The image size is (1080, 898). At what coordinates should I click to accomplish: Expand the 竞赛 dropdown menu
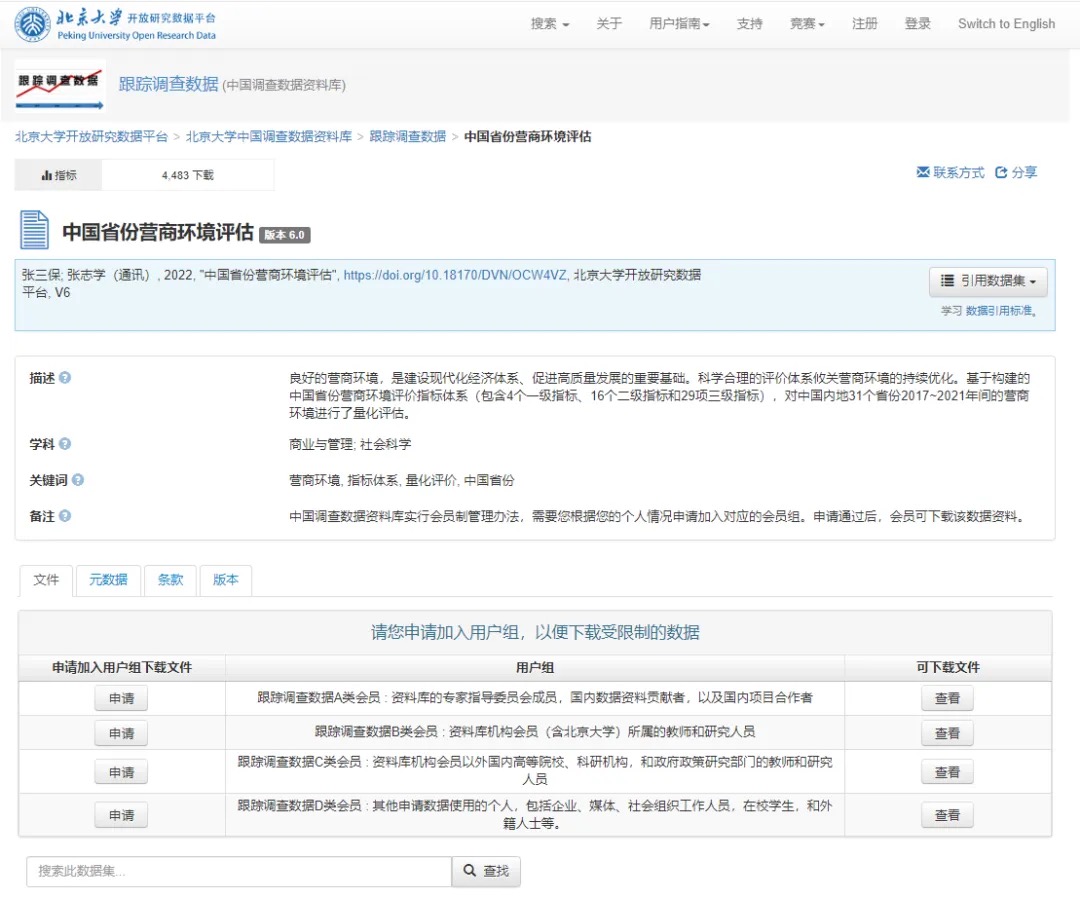806,23
